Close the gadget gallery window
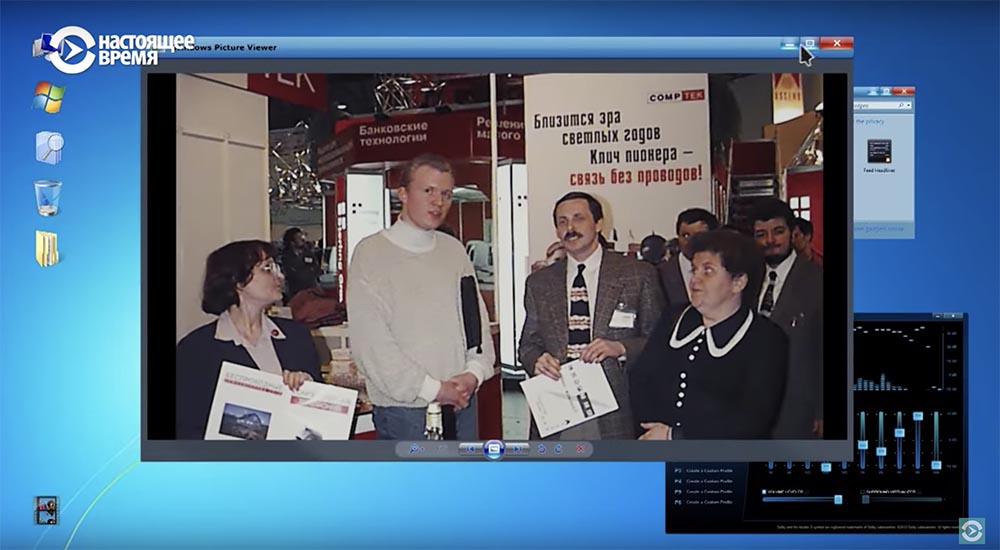Viewport: 1000px width, 550px height. click(x=904, y=91)
